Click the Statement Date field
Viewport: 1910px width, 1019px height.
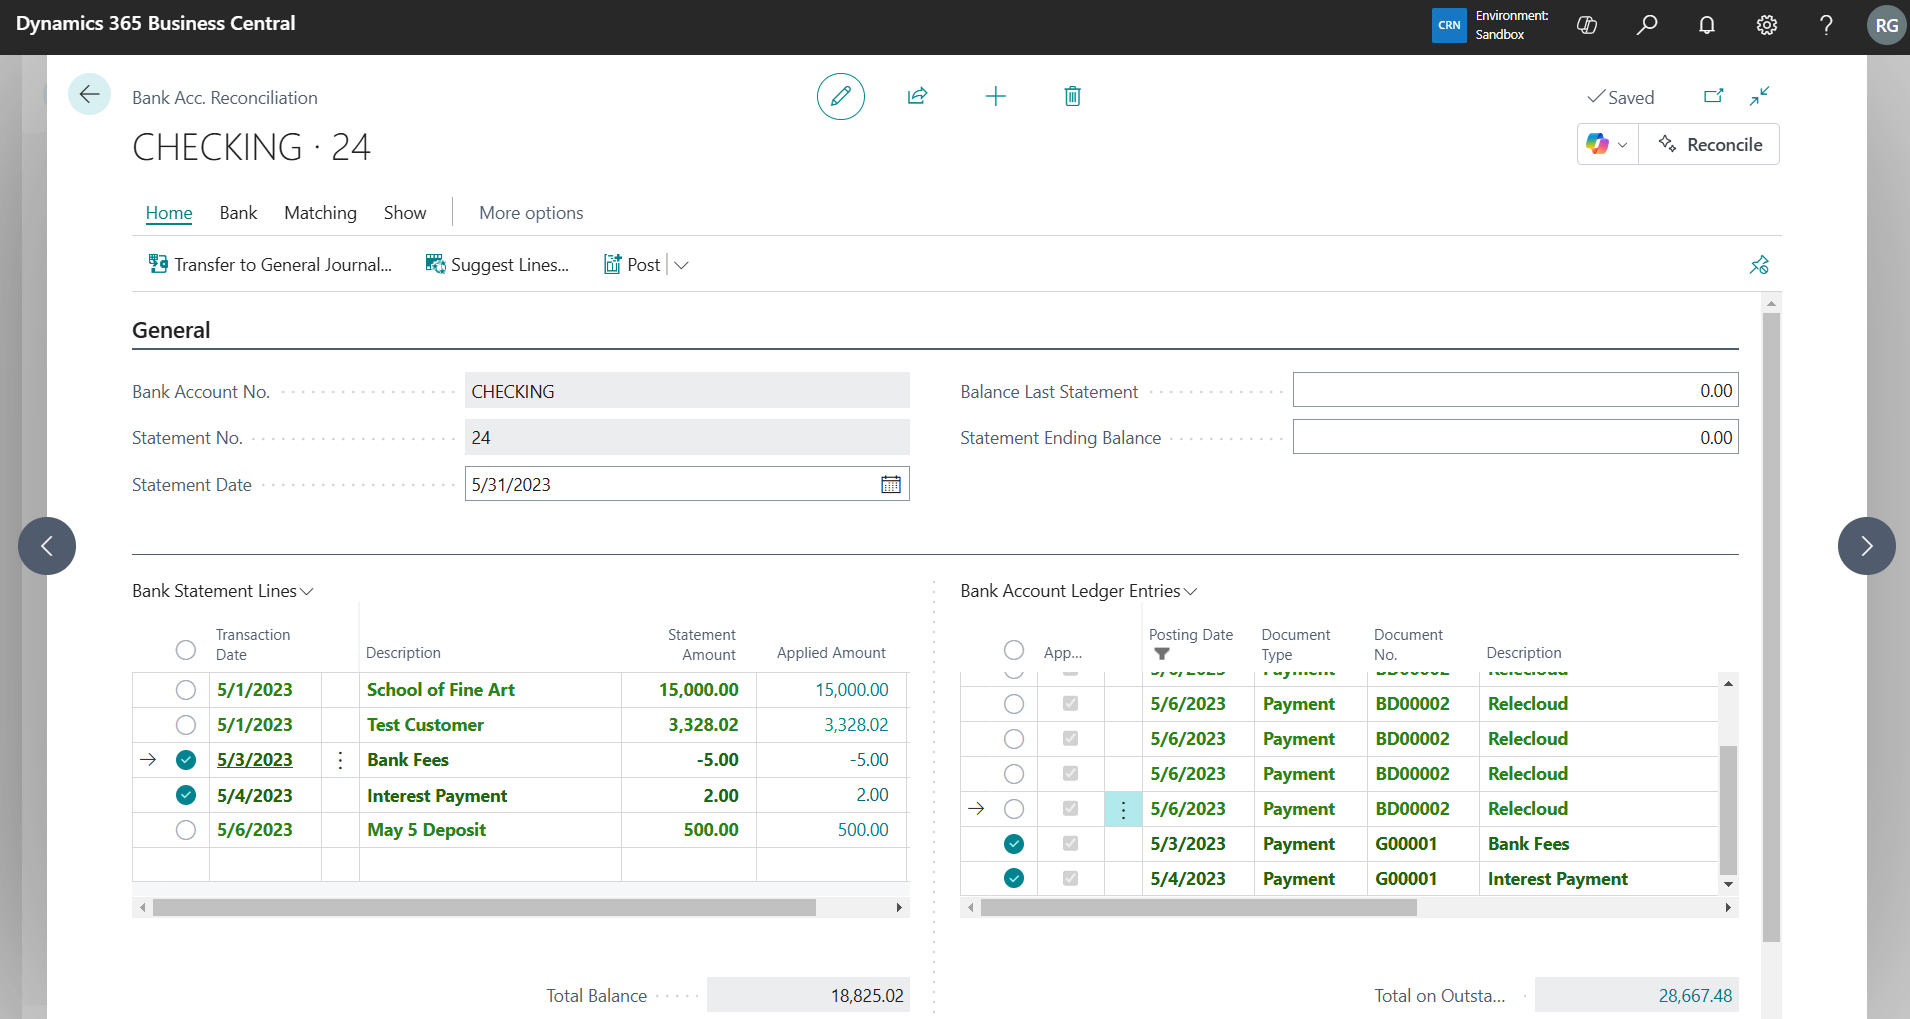coord(687,484)
